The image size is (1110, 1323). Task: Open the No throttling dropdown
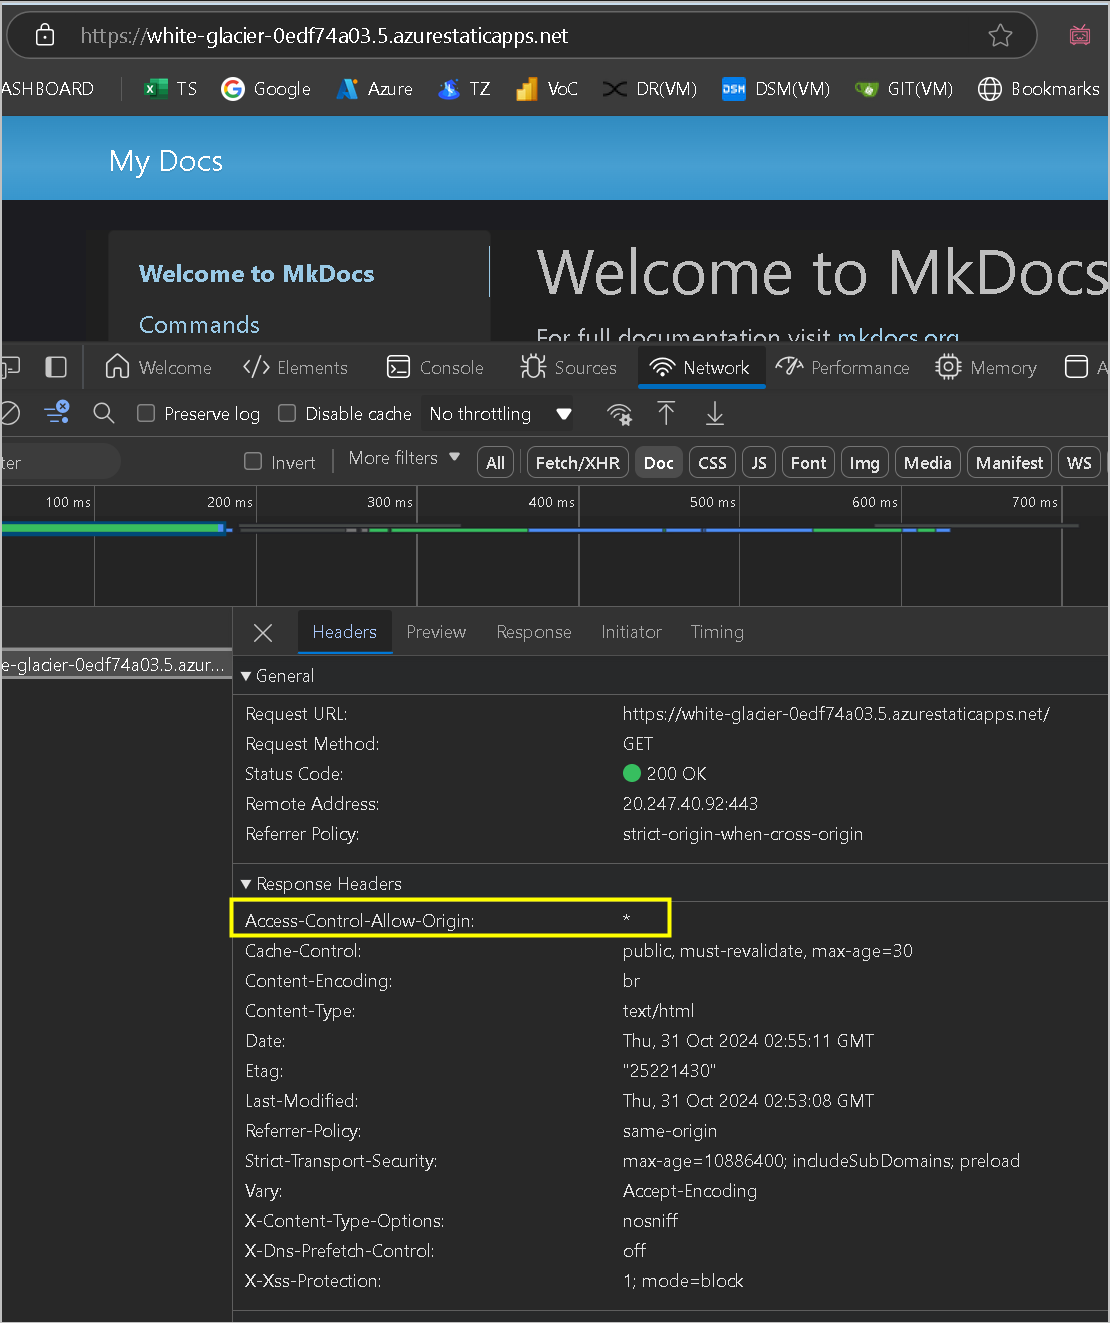pos(500,414)
